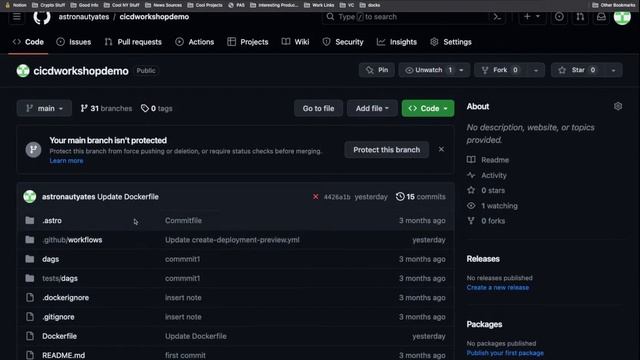
Task: View the 0 stars link
Action: pyautogui.click(x=486, y=190)
